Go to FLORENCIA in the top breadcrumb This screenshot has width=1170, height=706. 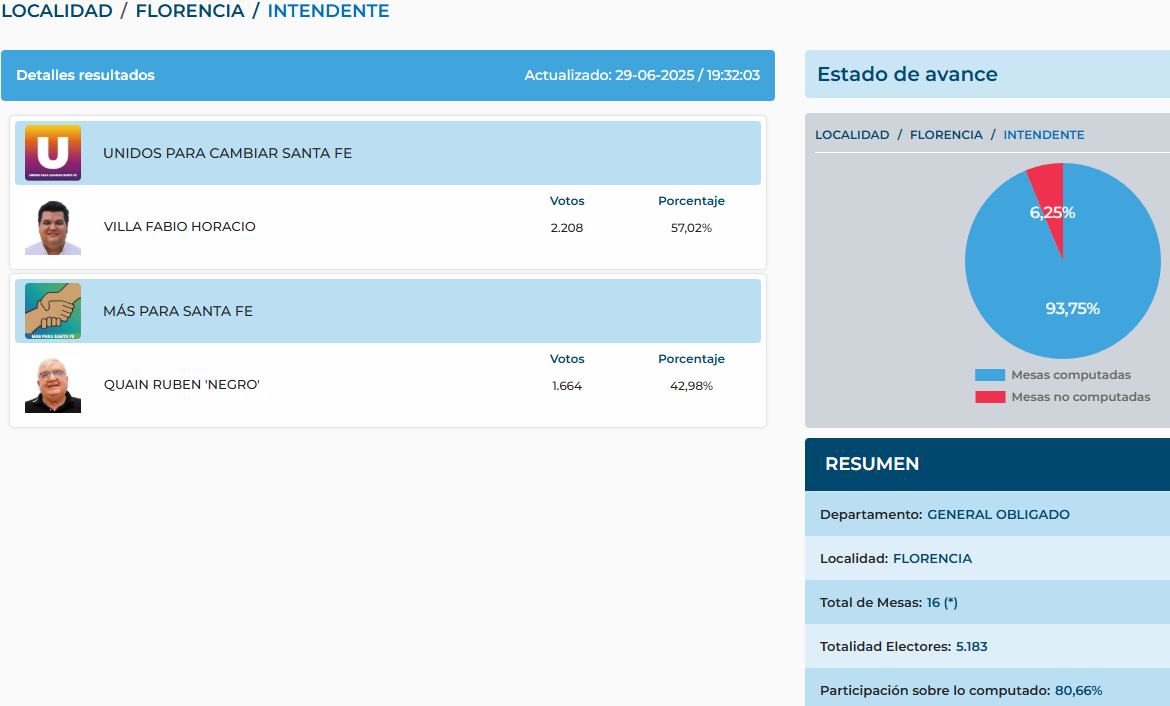pos(190,12)
